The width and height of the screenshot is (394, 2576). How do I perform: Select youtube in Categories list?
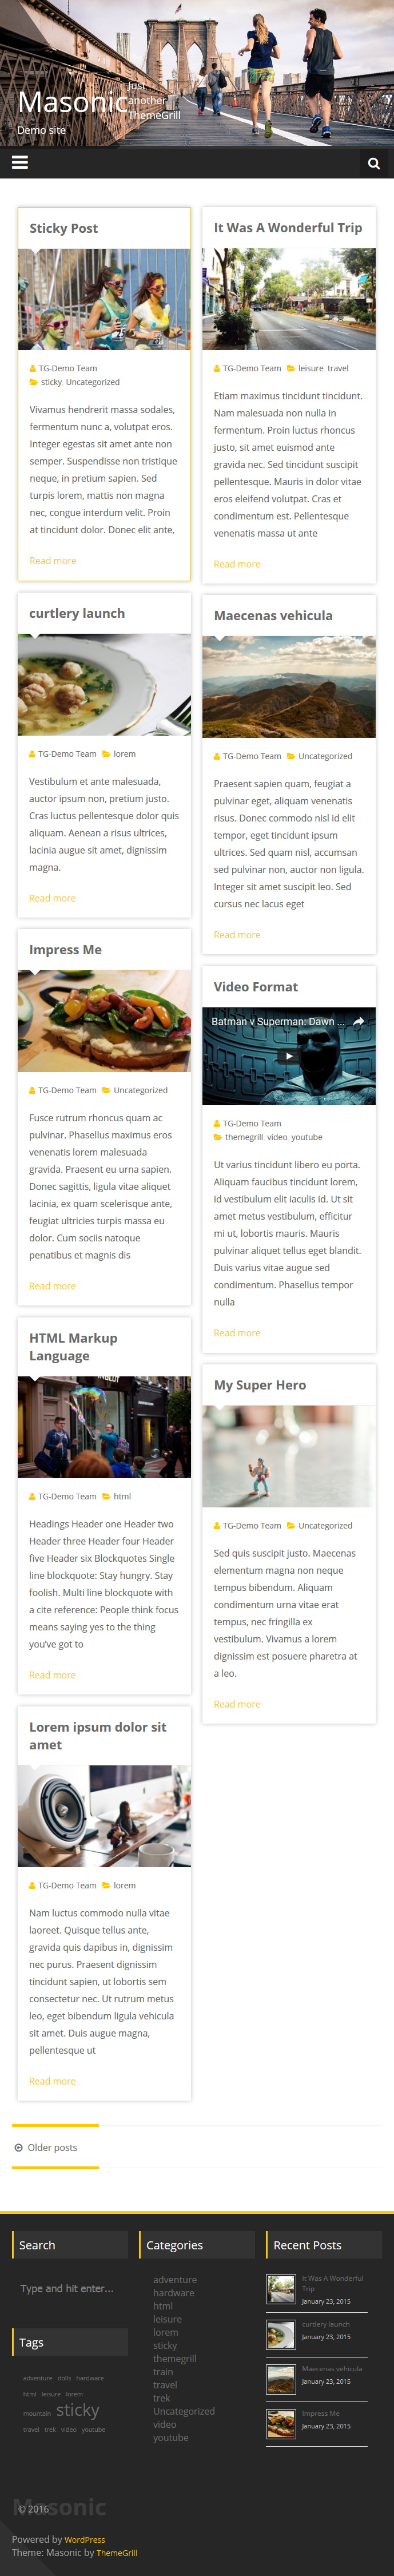171,2437
